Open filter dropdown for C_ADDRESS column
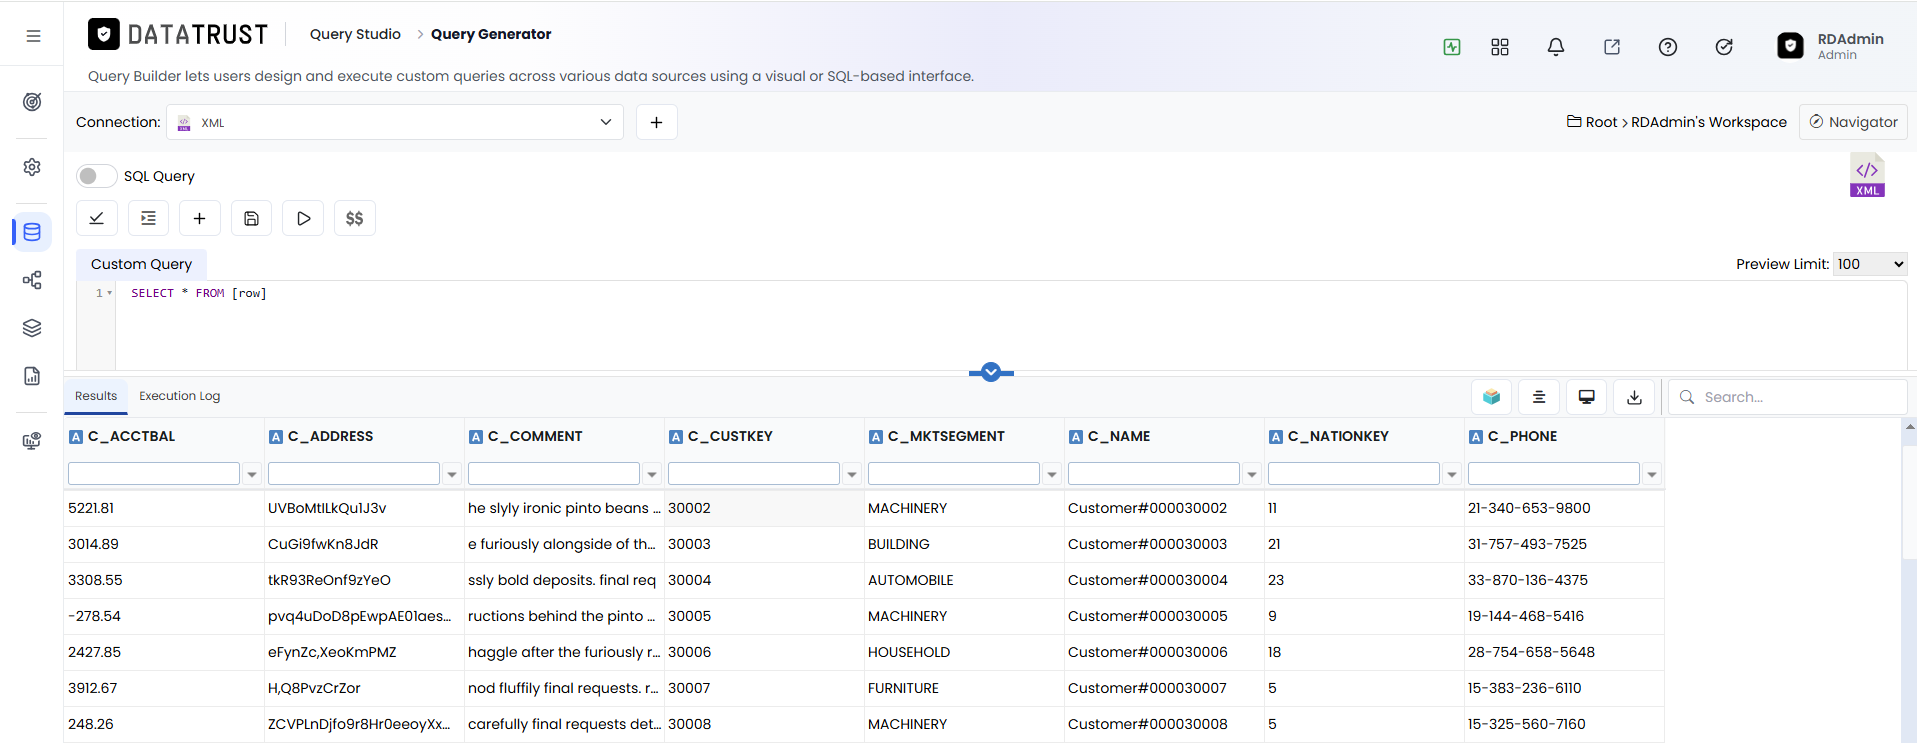 [x=452, y=475]
